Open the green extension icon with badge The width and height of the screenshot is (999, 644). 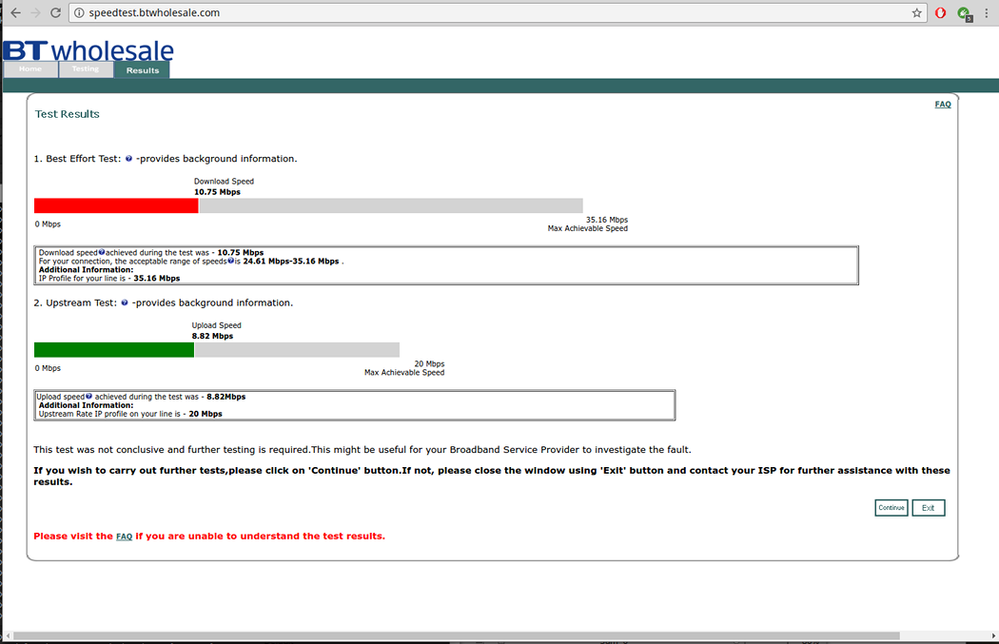pos(965,13)
